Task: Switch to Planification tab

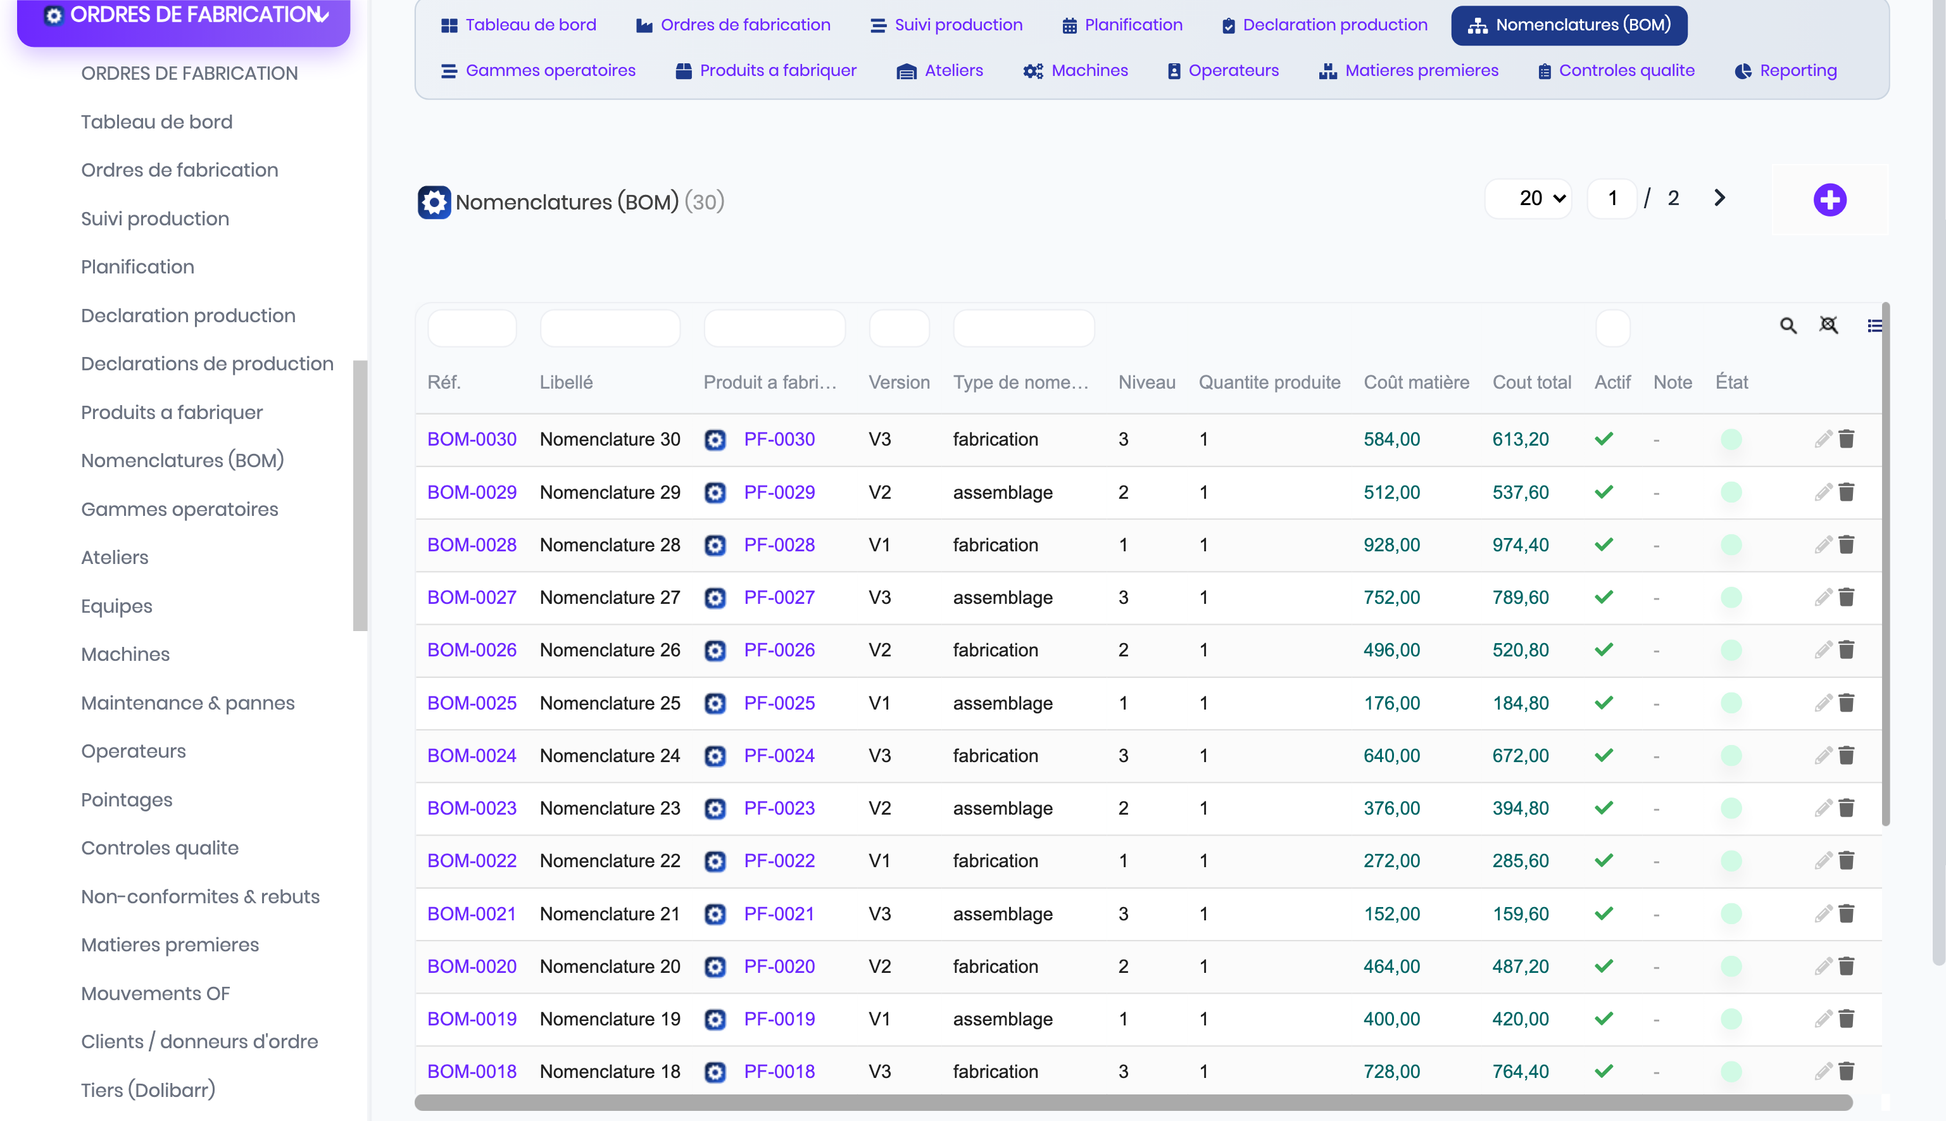Action: point(1122,25)
